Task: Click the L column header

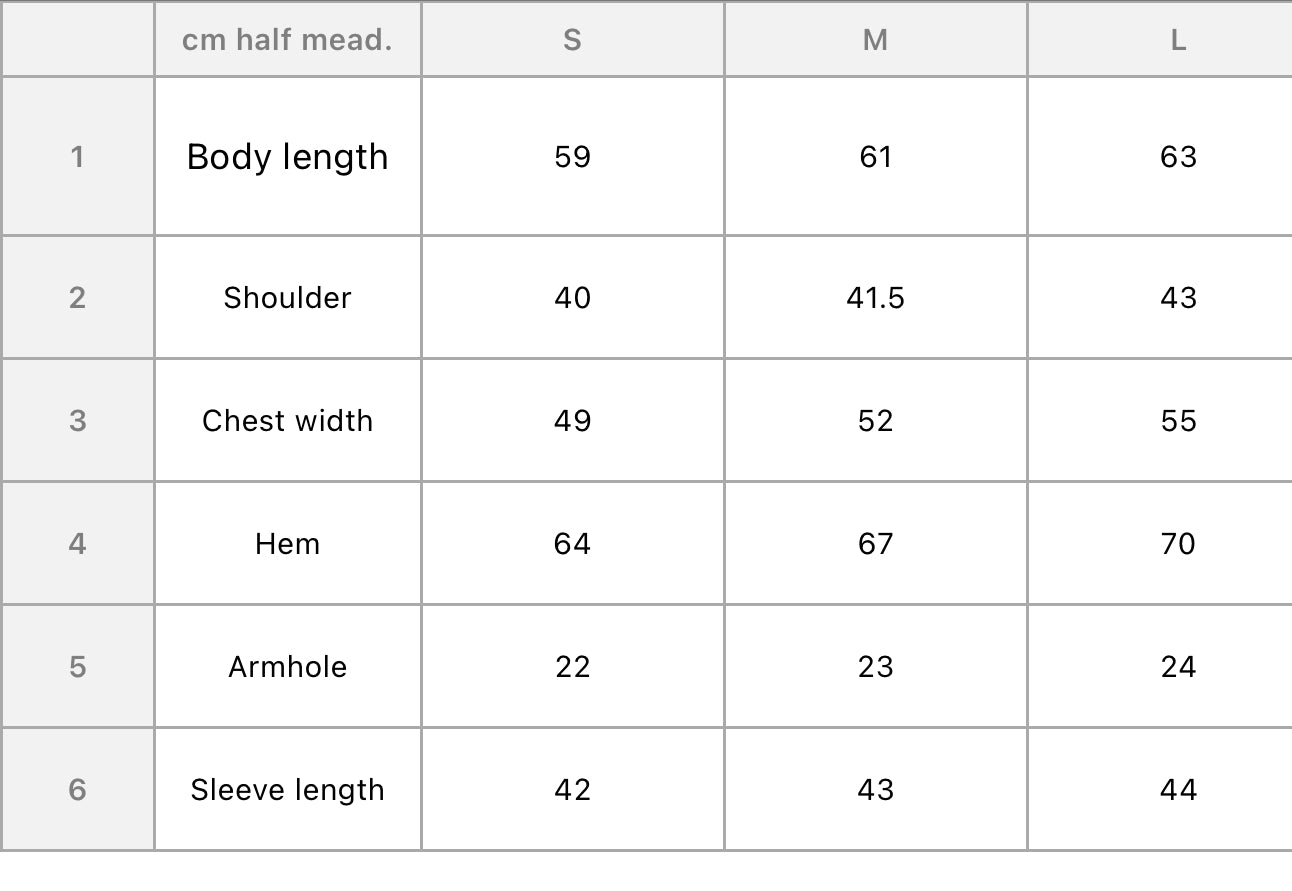Action: [1160, 39]
